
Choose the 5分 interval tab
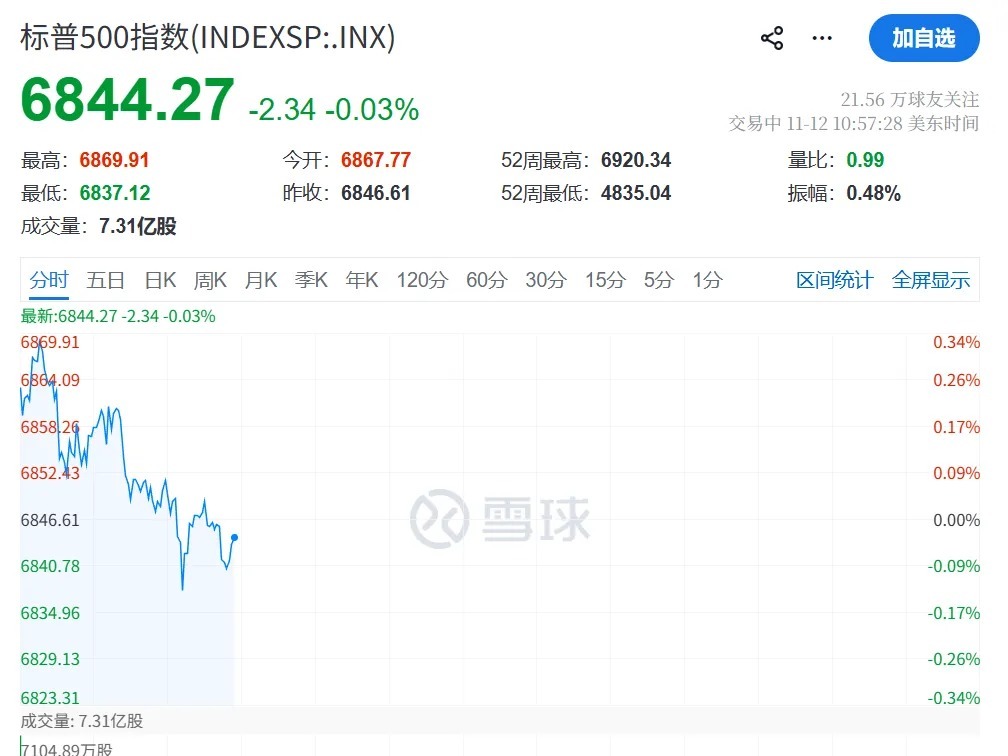click(659, 280)
